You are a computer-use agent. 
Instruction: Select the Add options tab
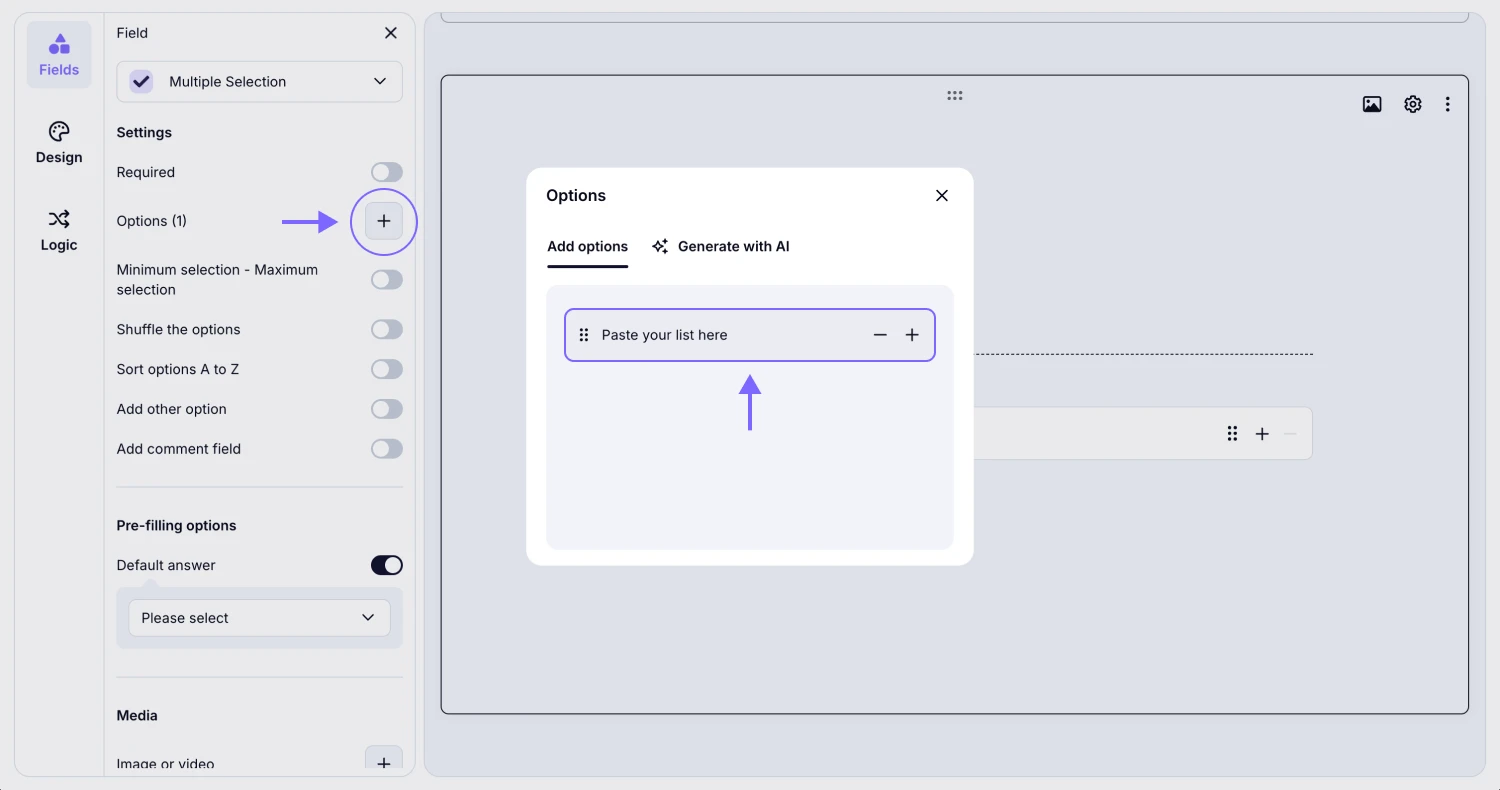click(587, 246)
